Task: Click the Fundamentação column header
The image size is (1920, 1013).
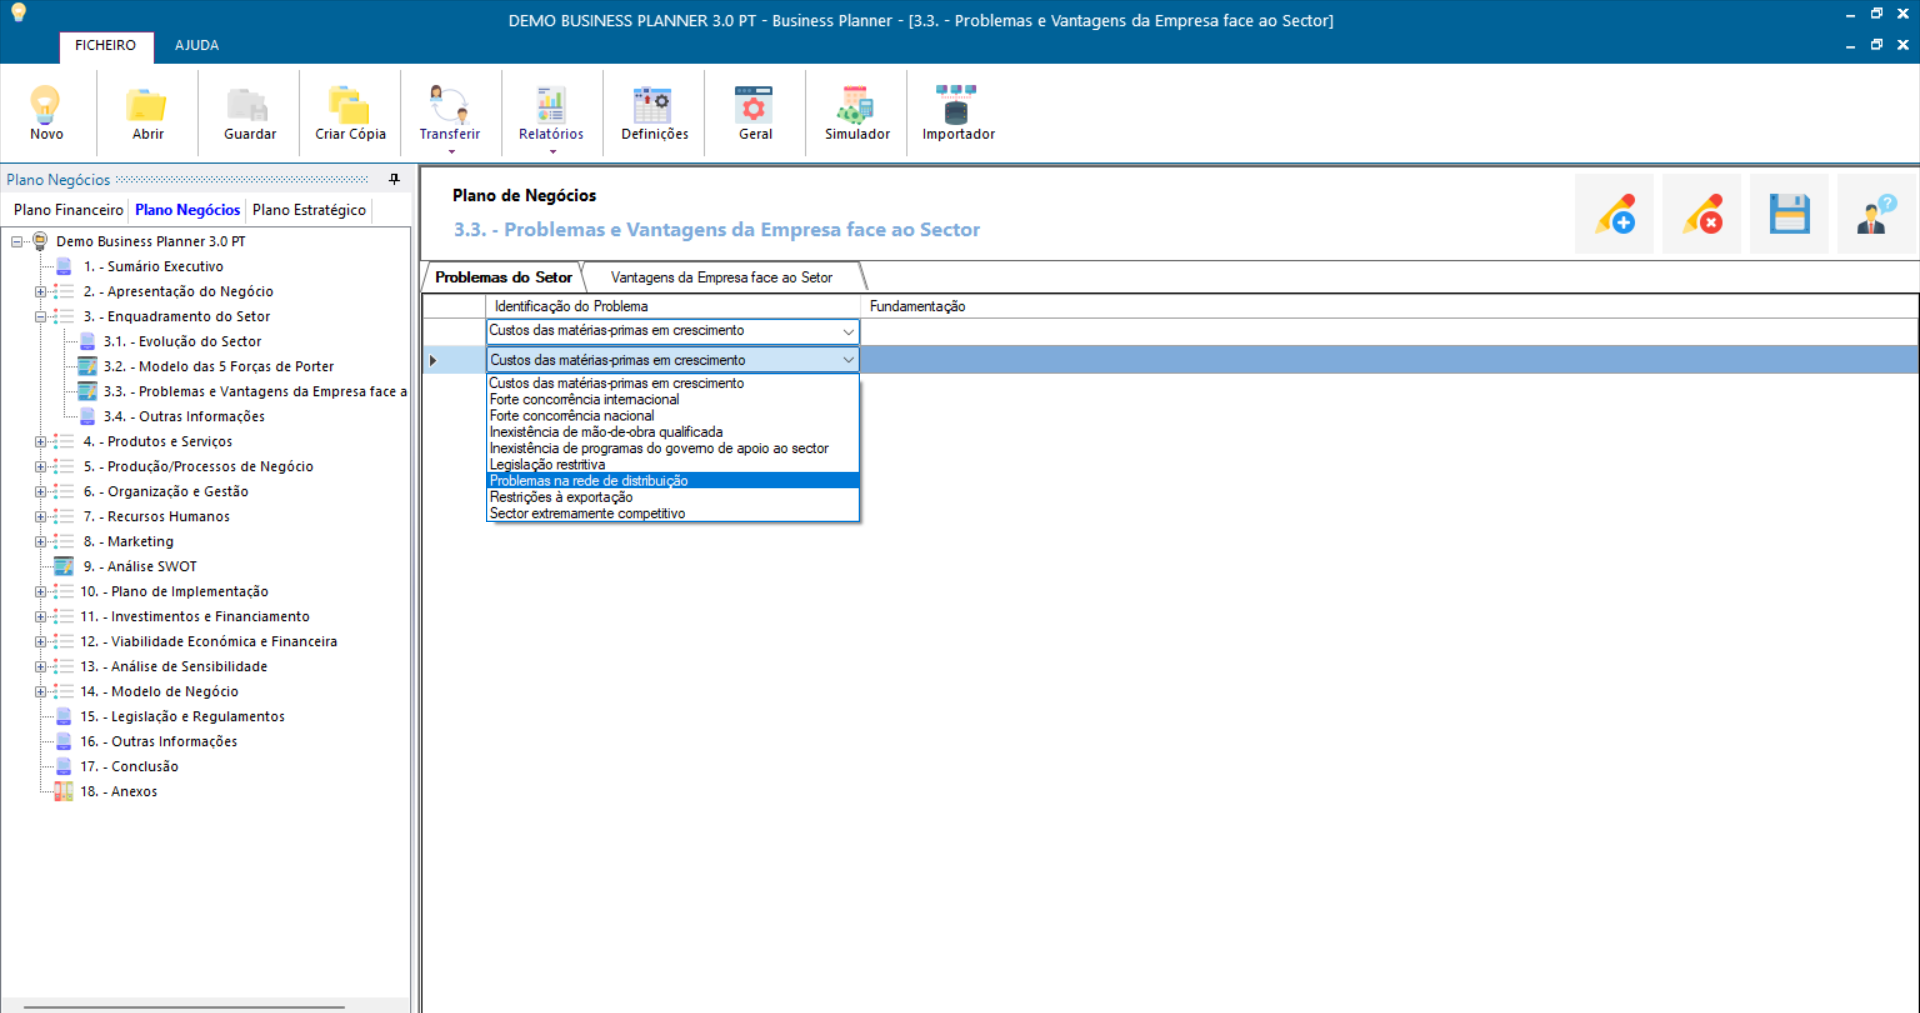Action: pyautogui.click(x=1389, y=306)
